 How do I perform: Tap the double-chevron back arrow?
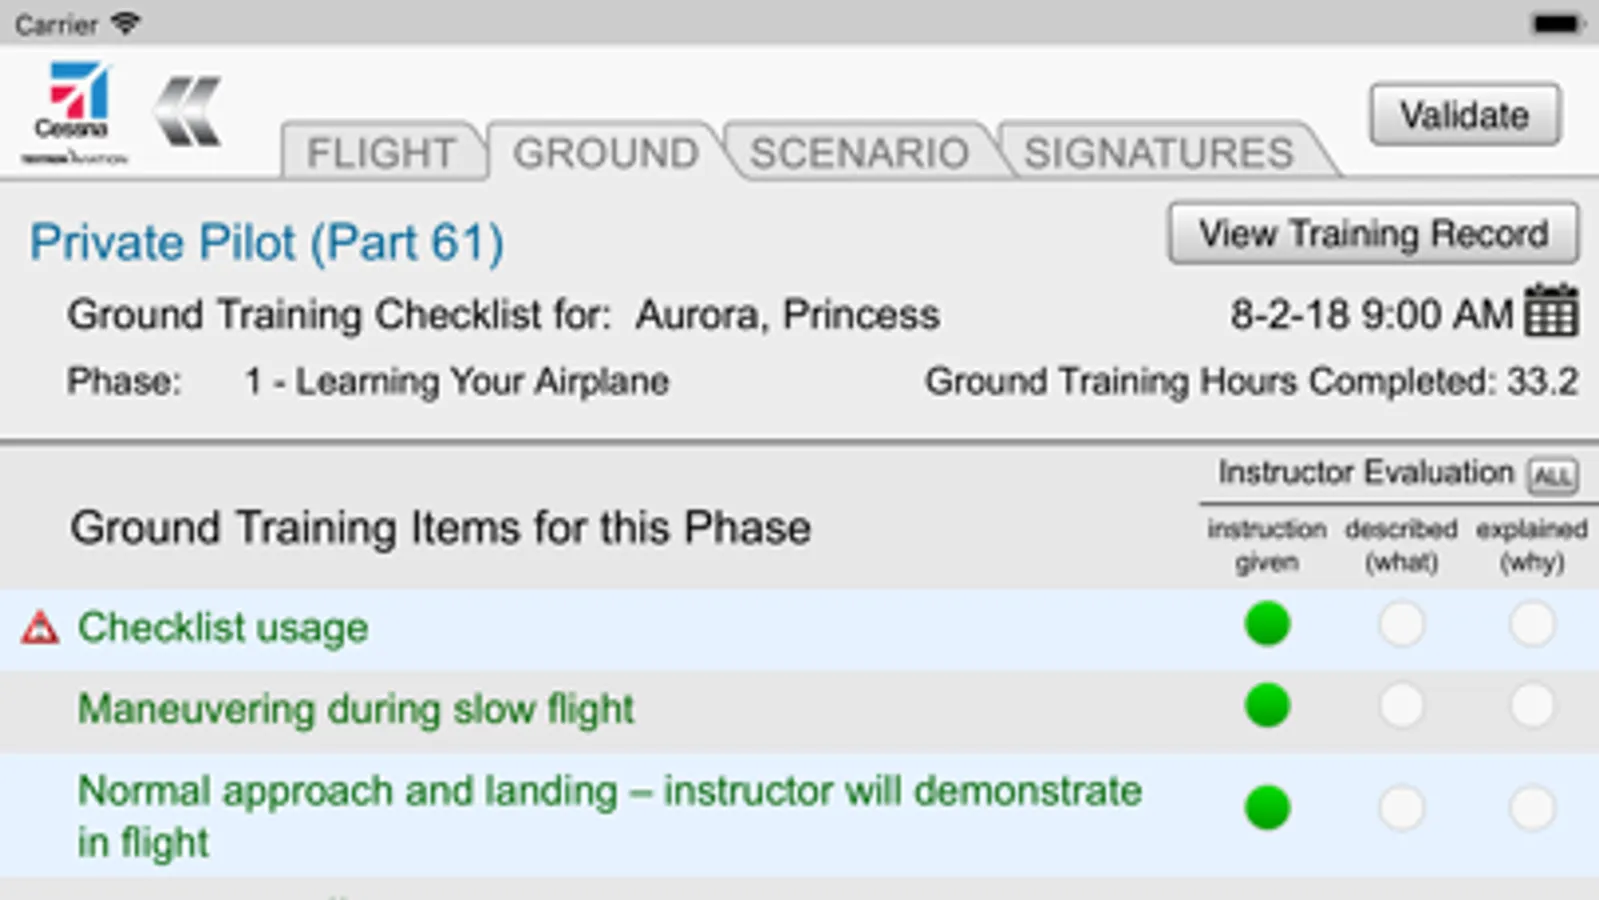pos(188,112)
